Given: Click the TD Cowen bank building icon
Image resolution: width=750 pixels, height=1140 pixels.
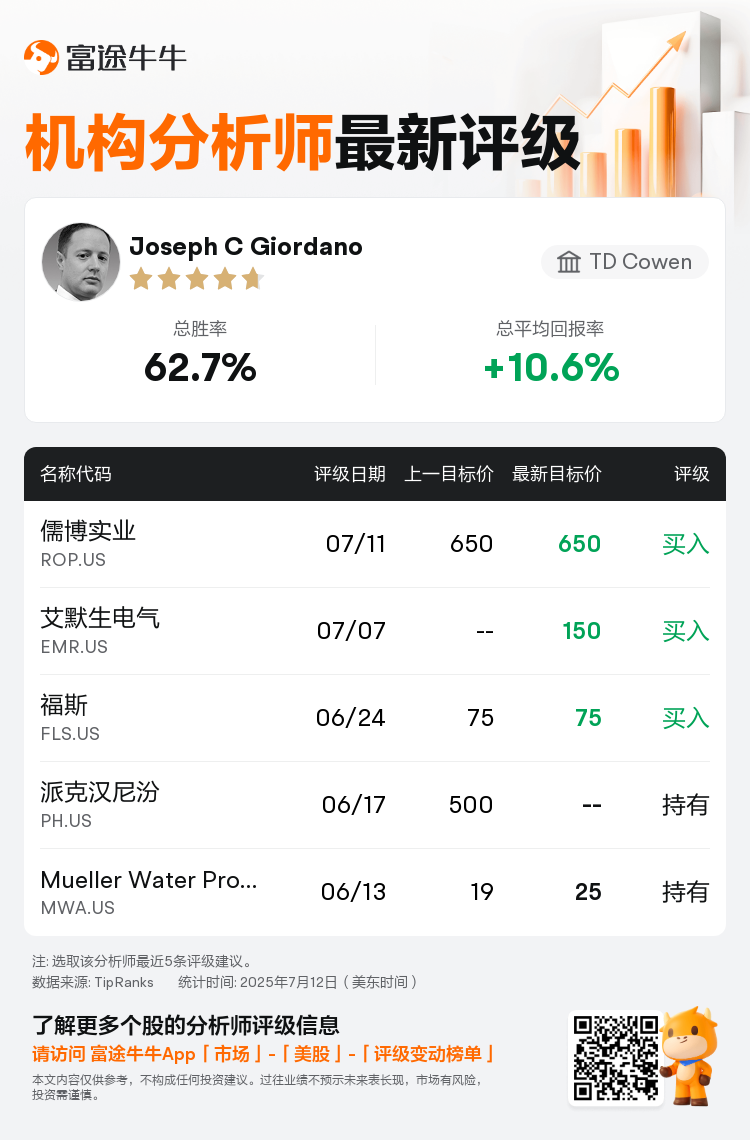Looking at the screenshot, I should point(568,262).
